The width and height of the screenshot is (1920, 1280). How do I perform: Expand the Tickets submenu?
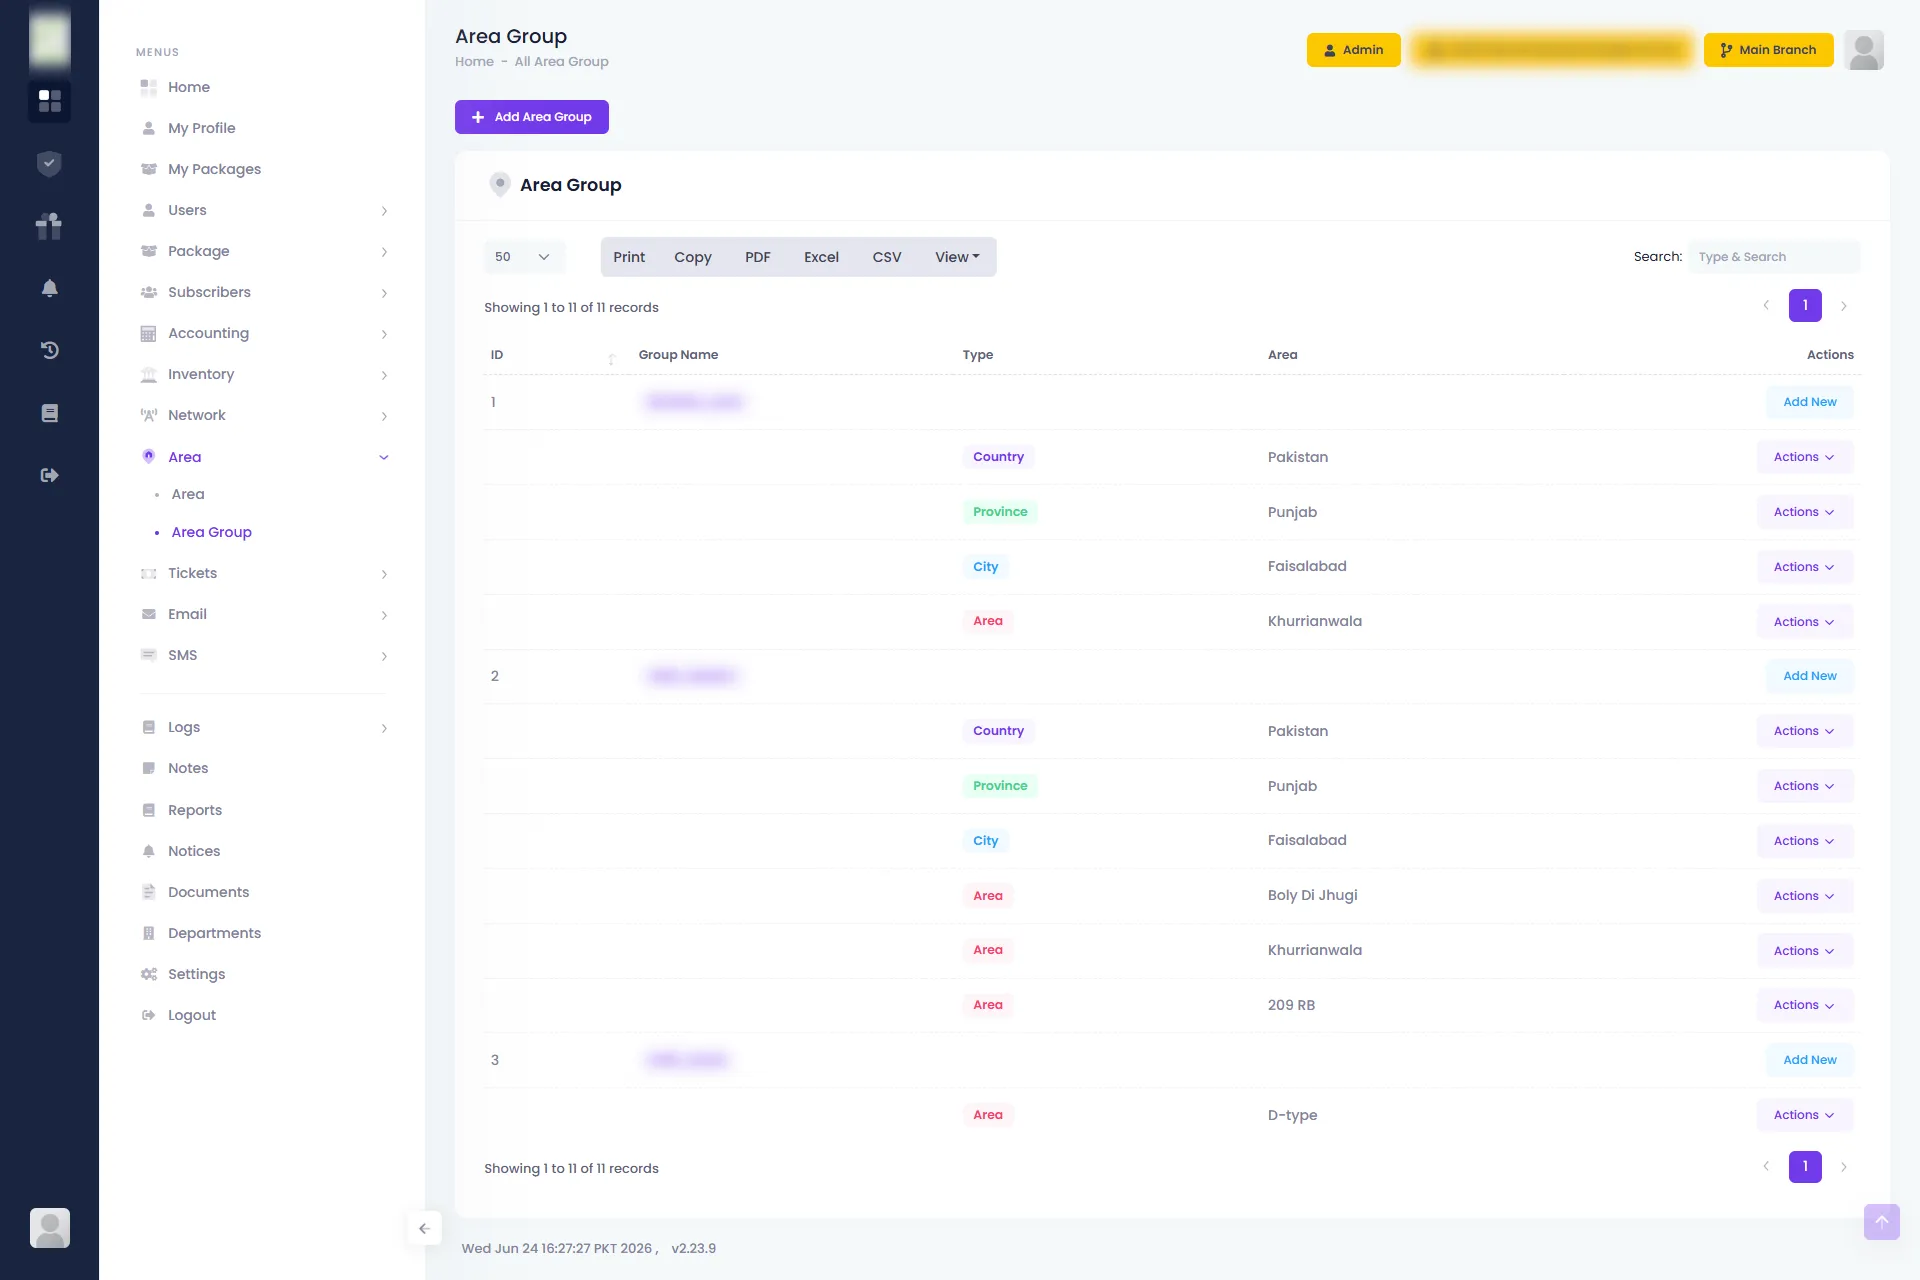pyautogui.click(x=384, y=573)
